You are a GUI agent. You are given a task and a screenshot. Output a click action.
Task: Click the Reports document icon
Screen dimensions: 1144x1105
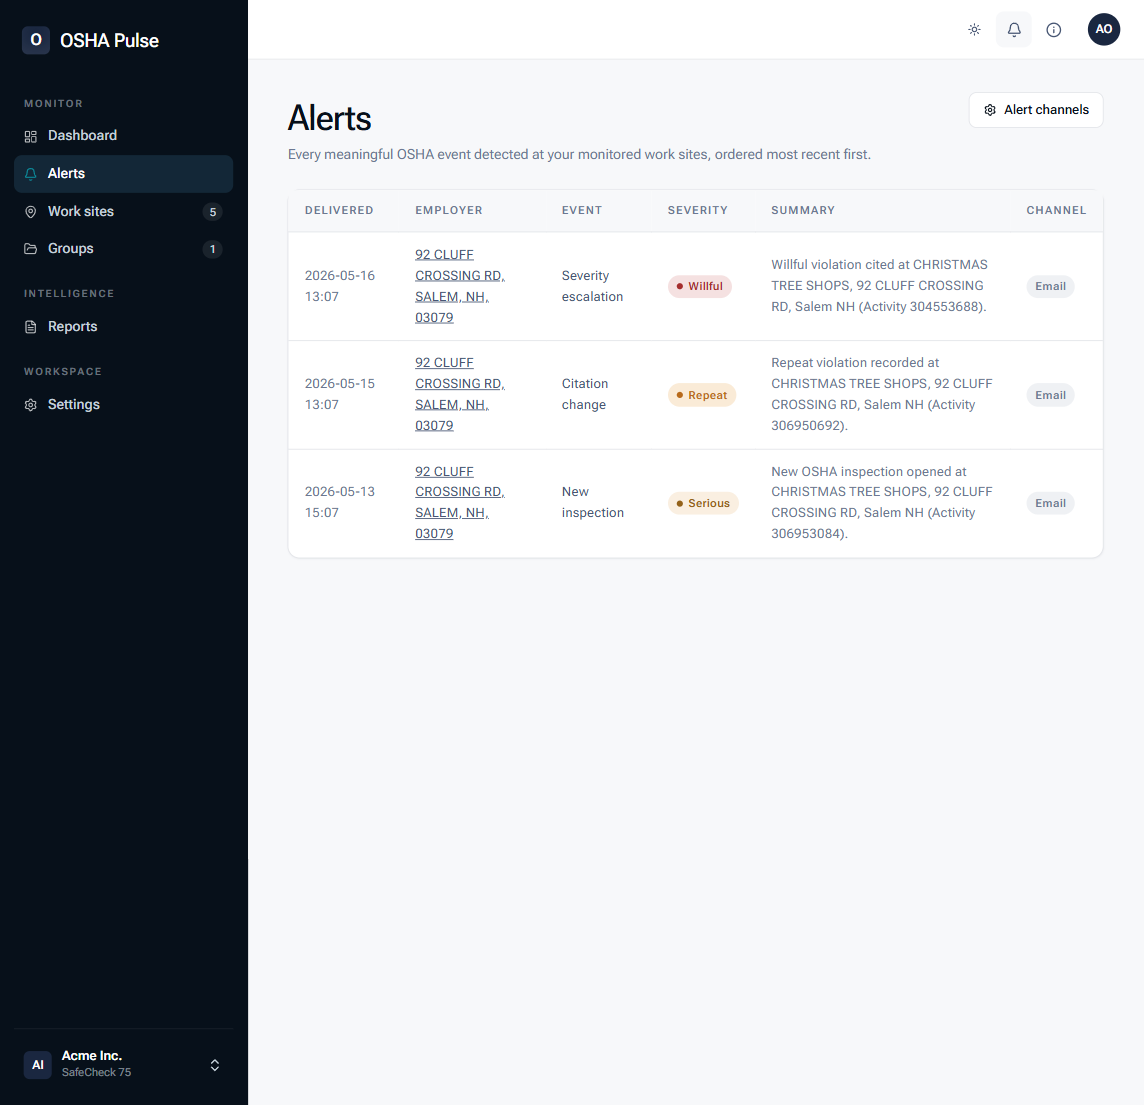(x=31, y=327)
